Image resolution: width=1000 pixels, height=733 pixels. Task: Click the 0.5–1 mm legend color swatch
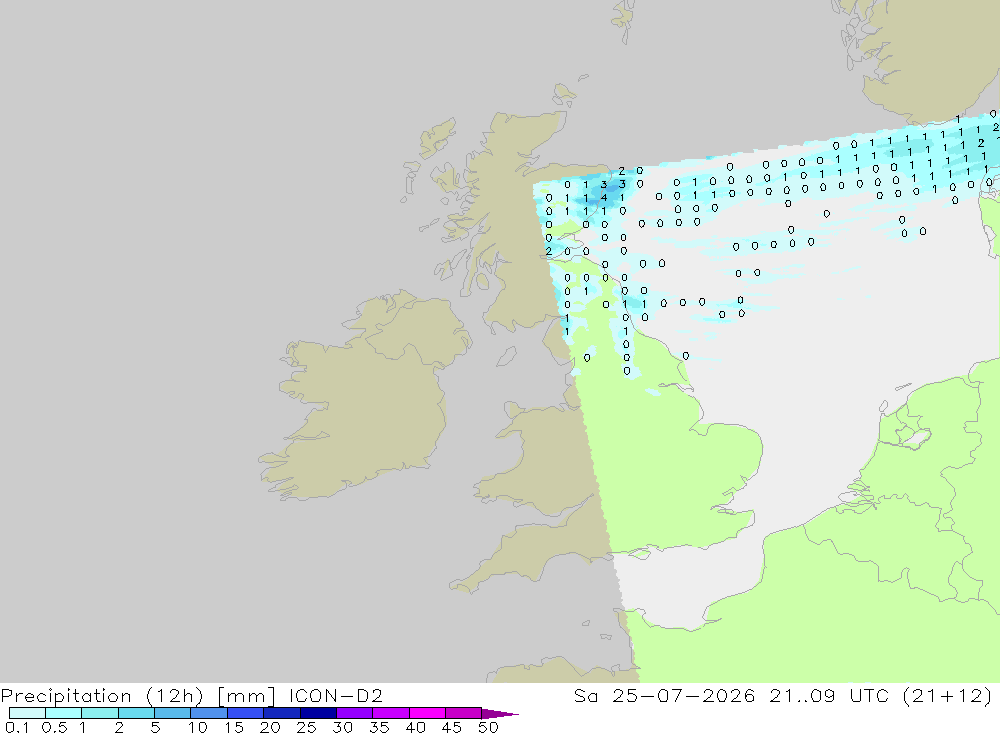tap(63, 713)
